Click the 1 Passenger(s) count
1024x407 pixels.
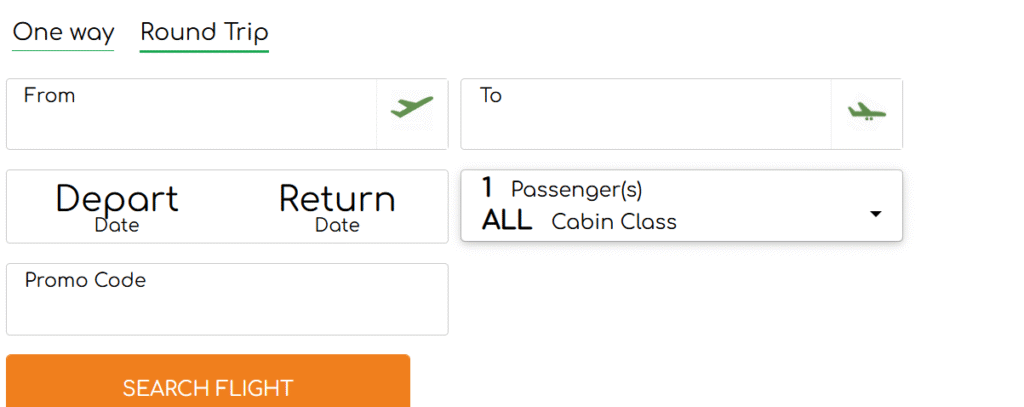(562, 188)
